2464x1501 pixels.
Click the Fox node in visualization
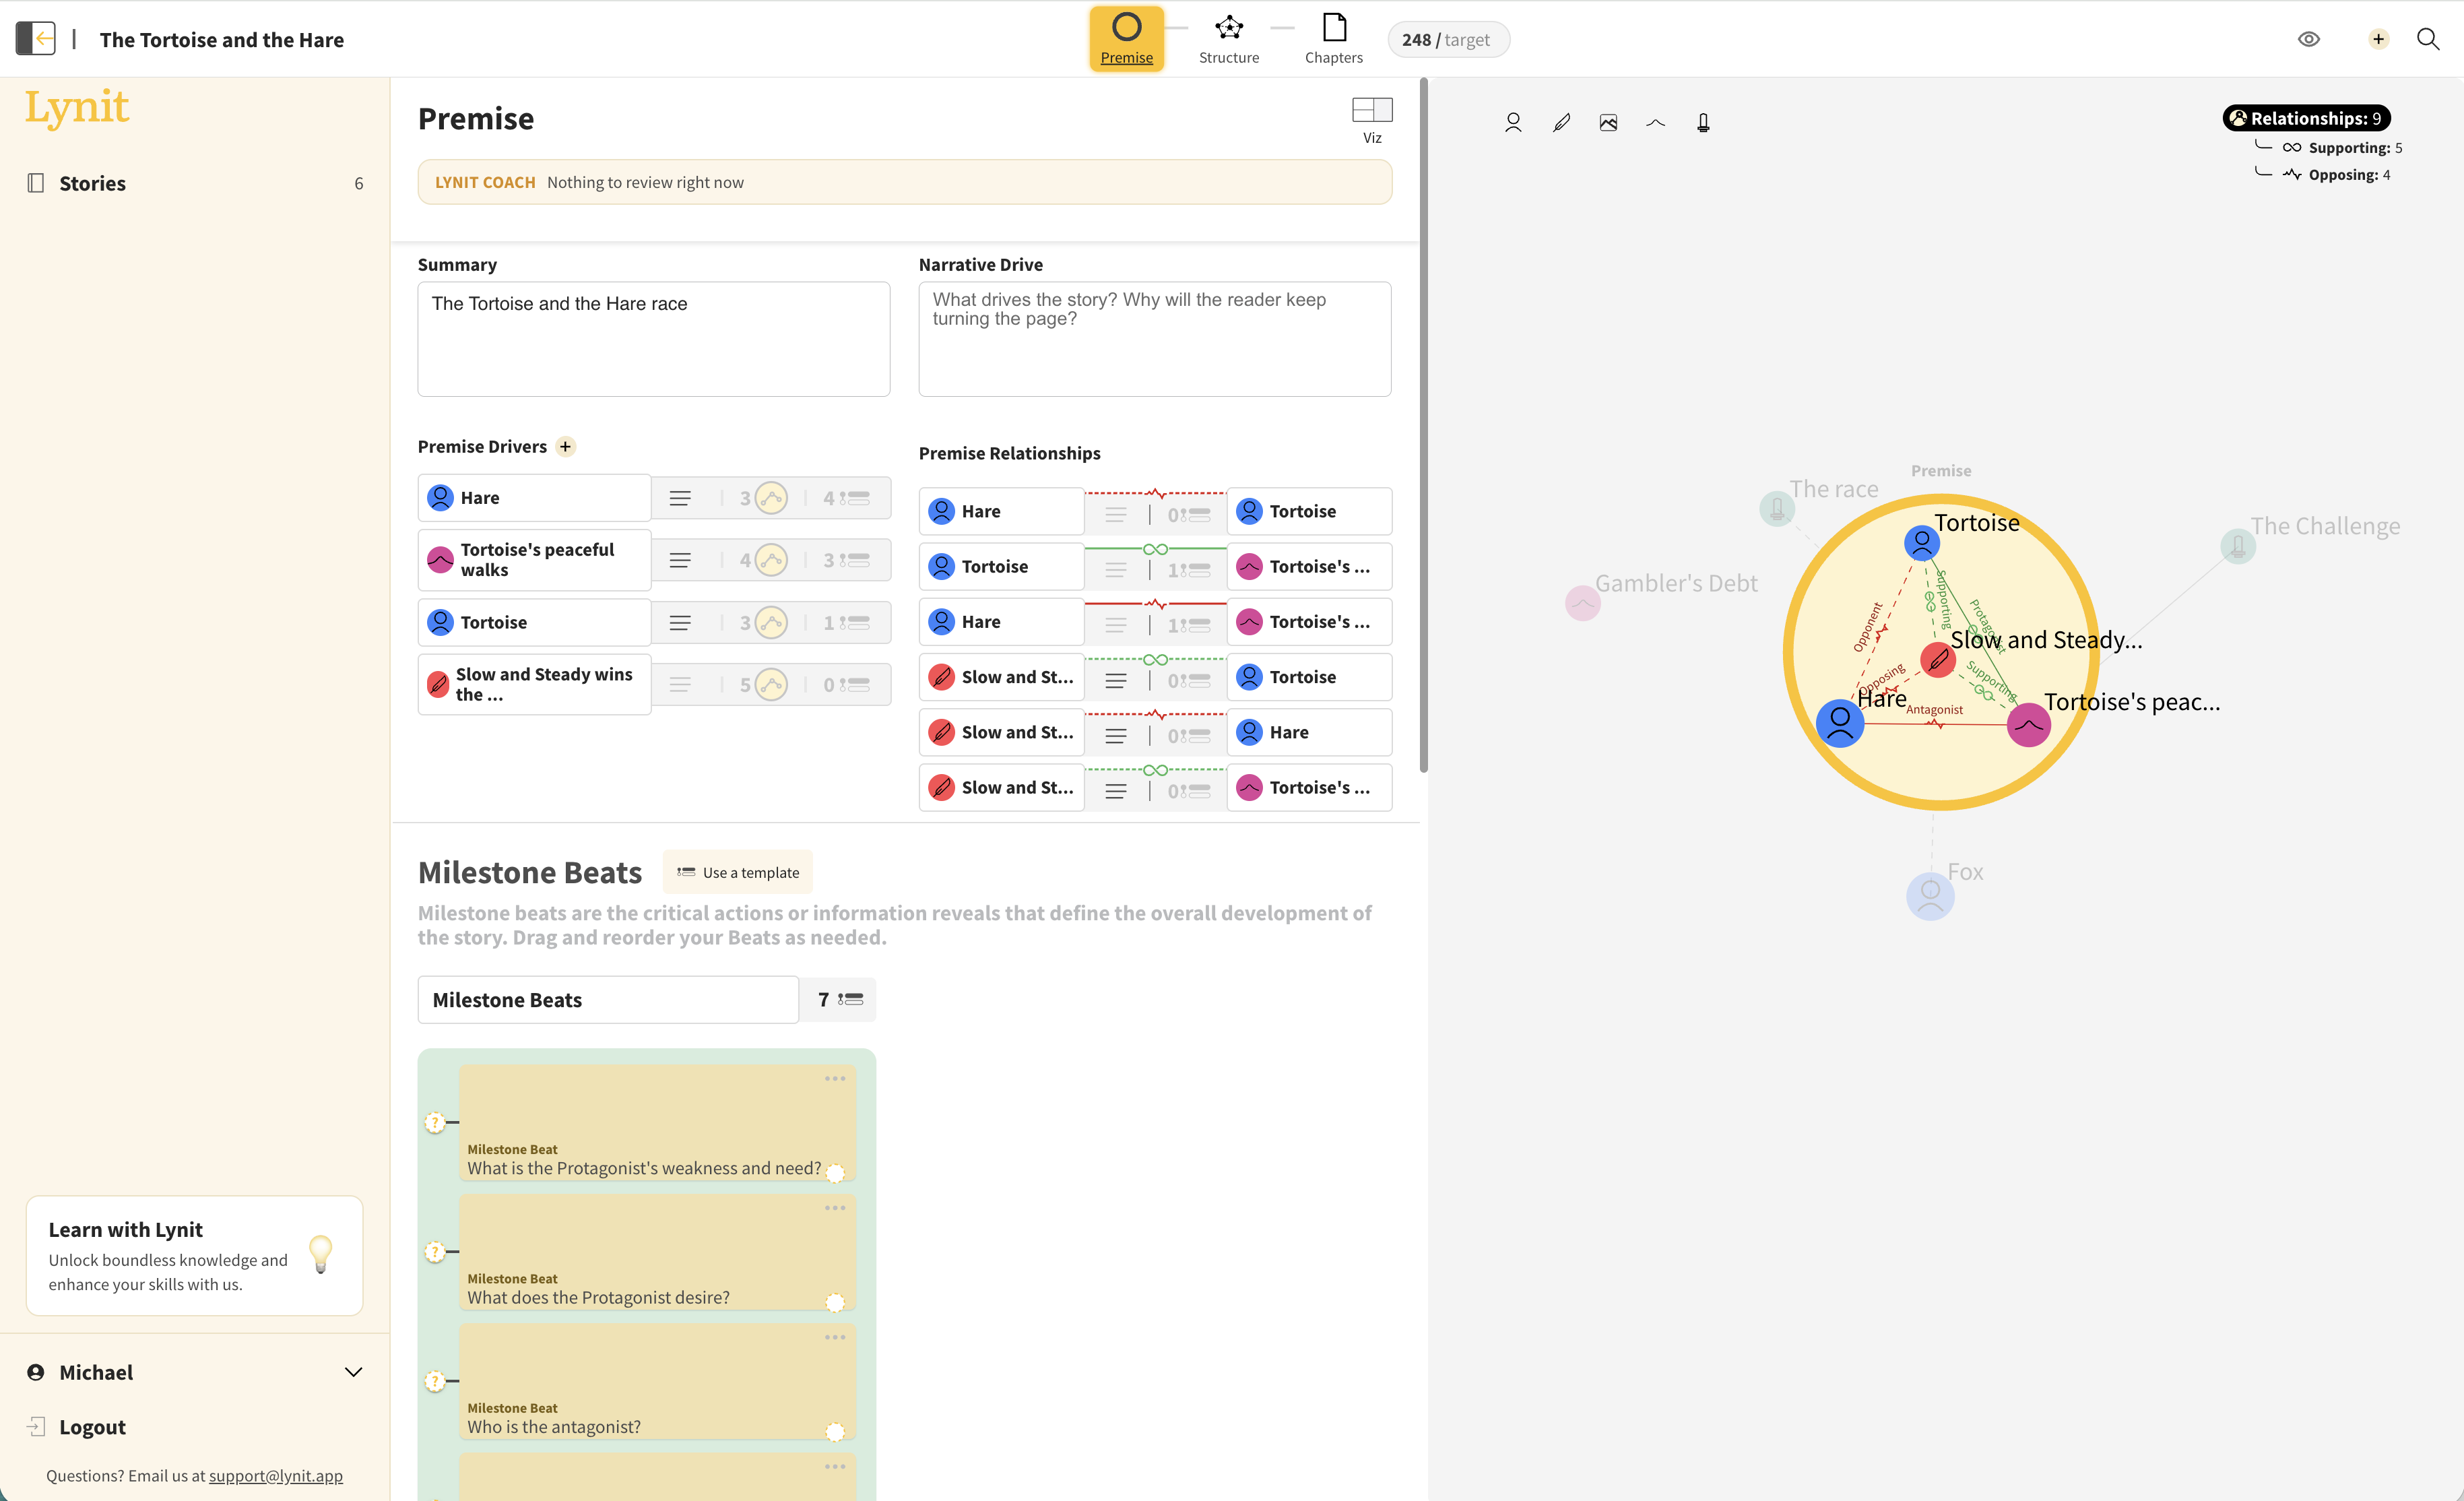(1930, 896)
